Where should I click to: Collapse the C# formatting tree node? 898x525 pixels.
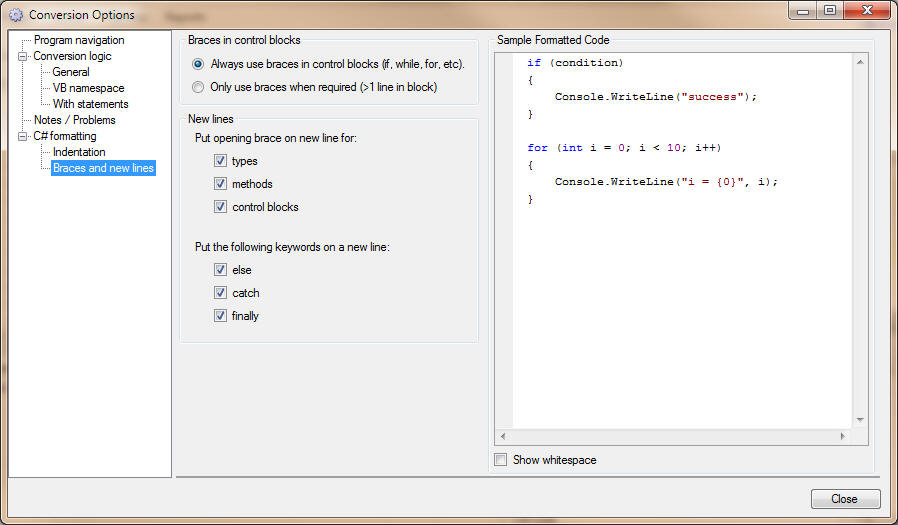[x=23, y=136]
